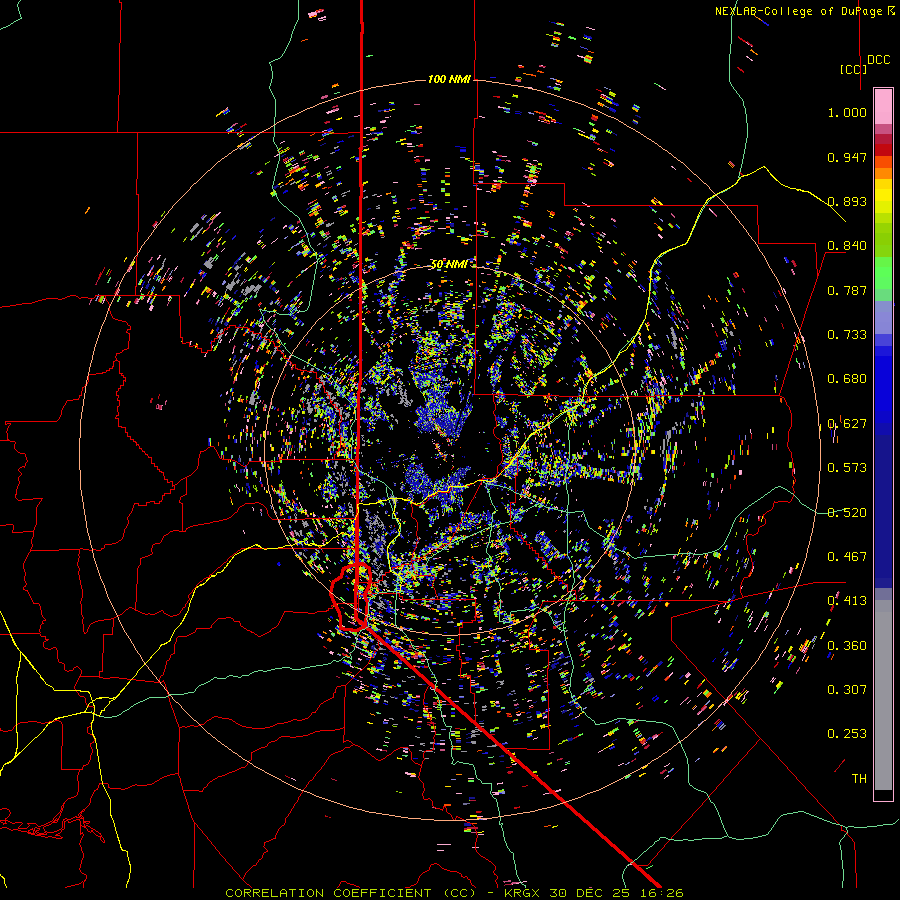The width and height of the screenshot is (900, 900).
Task: Click the 0.520 color bar value
Action: pyautogui.click(x=847, y=513)
